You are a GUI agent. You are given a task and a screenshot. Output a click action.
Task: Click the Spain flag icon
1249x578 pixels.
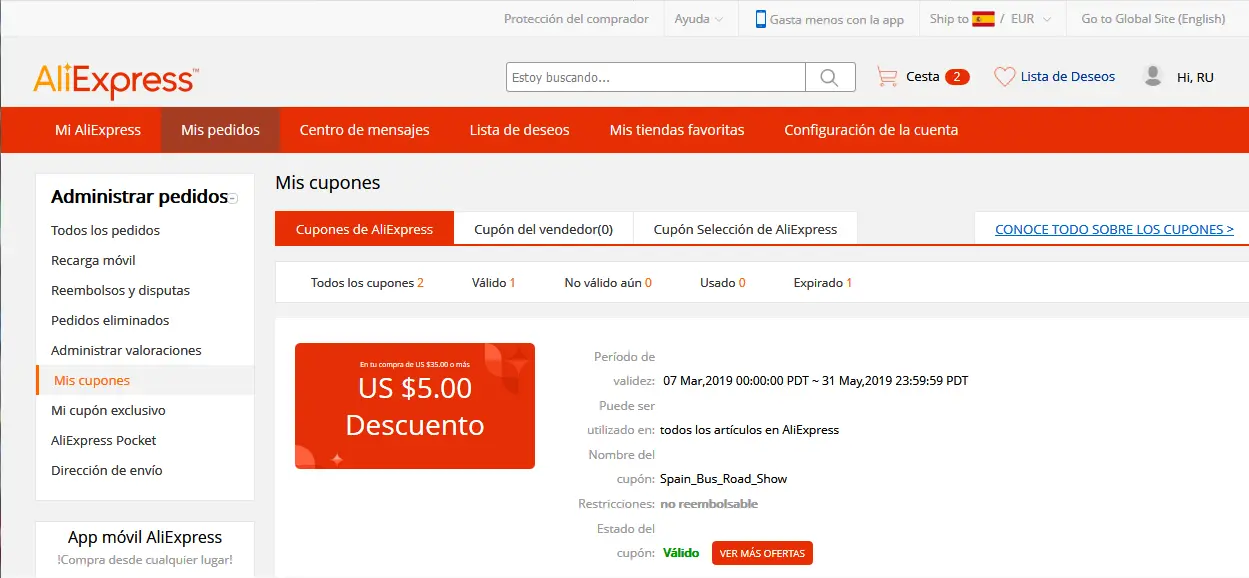tap(983, 19)
